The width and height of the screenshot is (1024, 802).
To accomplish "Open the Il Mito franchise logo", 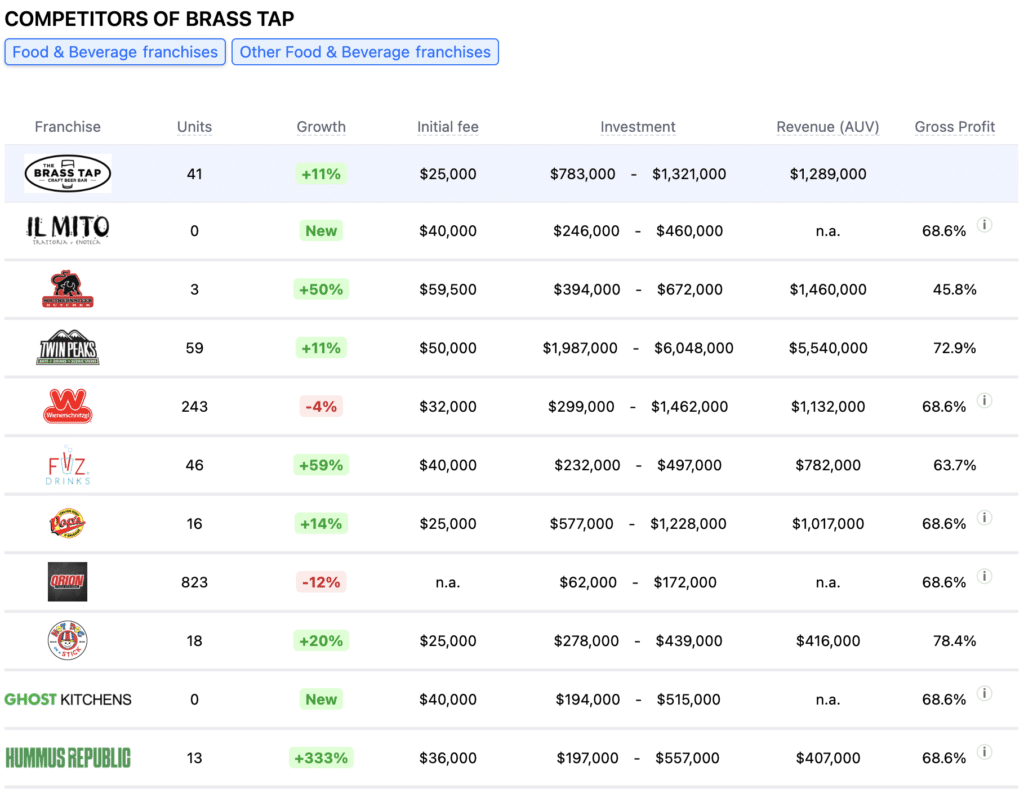I will (x=68, y=231).
